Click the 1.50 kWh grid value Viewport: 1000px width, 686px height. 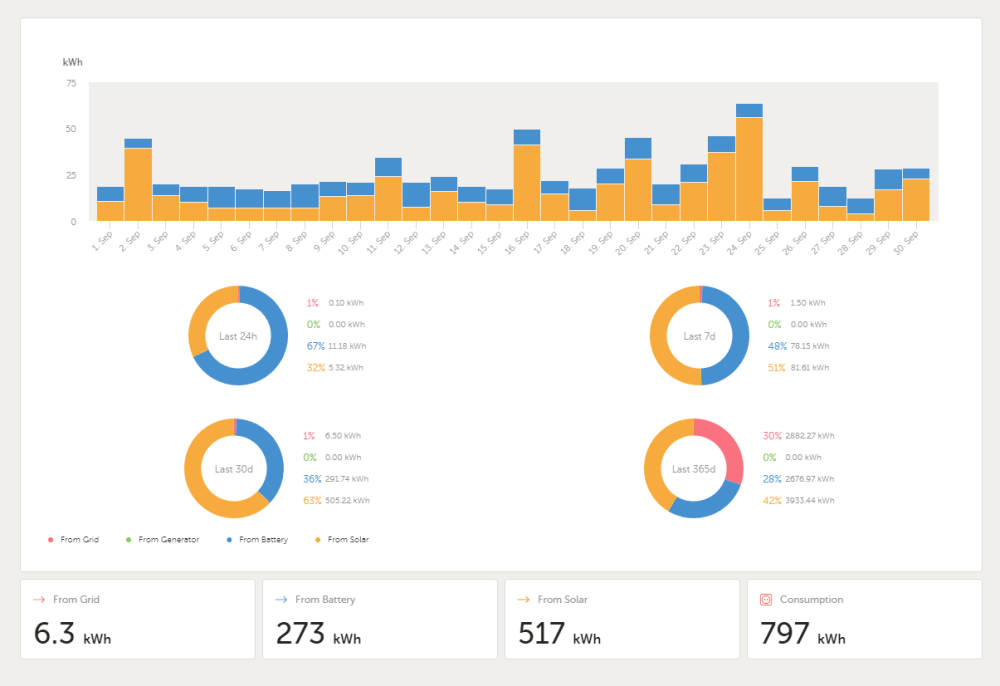click(807, 303)
